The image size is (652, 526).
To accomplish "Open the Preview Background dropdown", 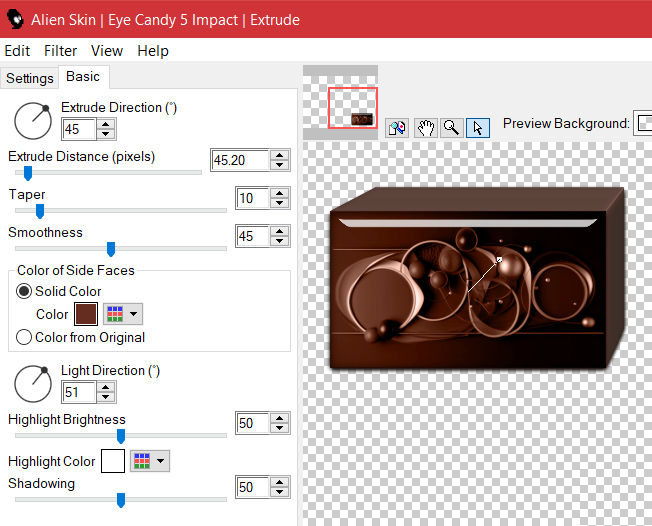I will point(644,123).
